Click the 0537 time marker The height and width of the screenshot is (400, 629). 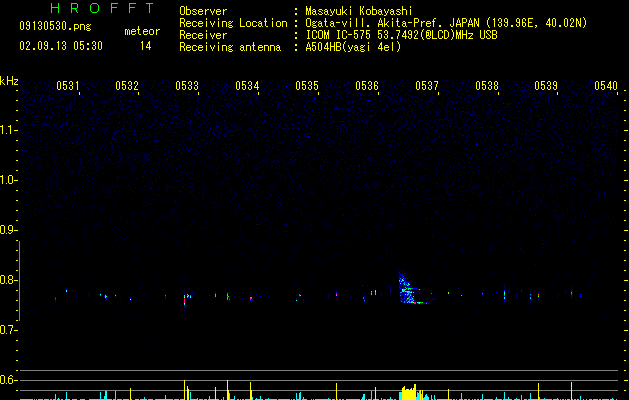pyautogui.click(x=427, y=86)
